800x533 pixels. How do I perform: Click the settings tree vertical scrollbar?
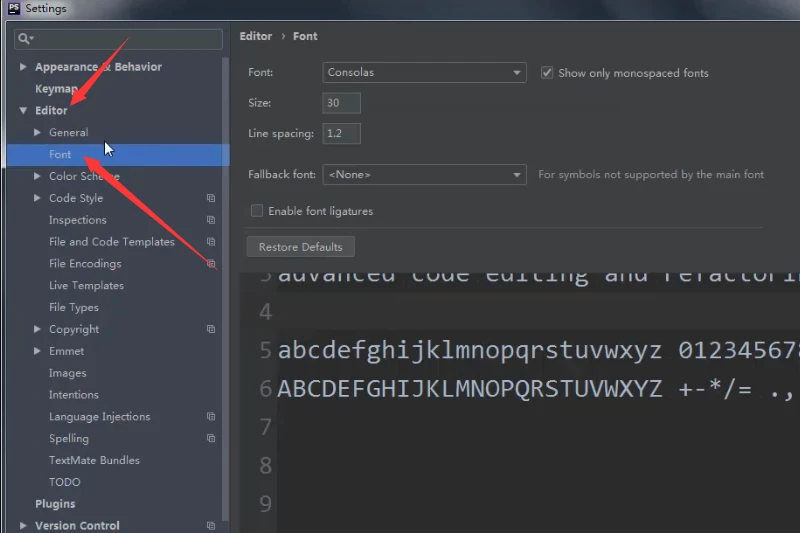point(226,288)
